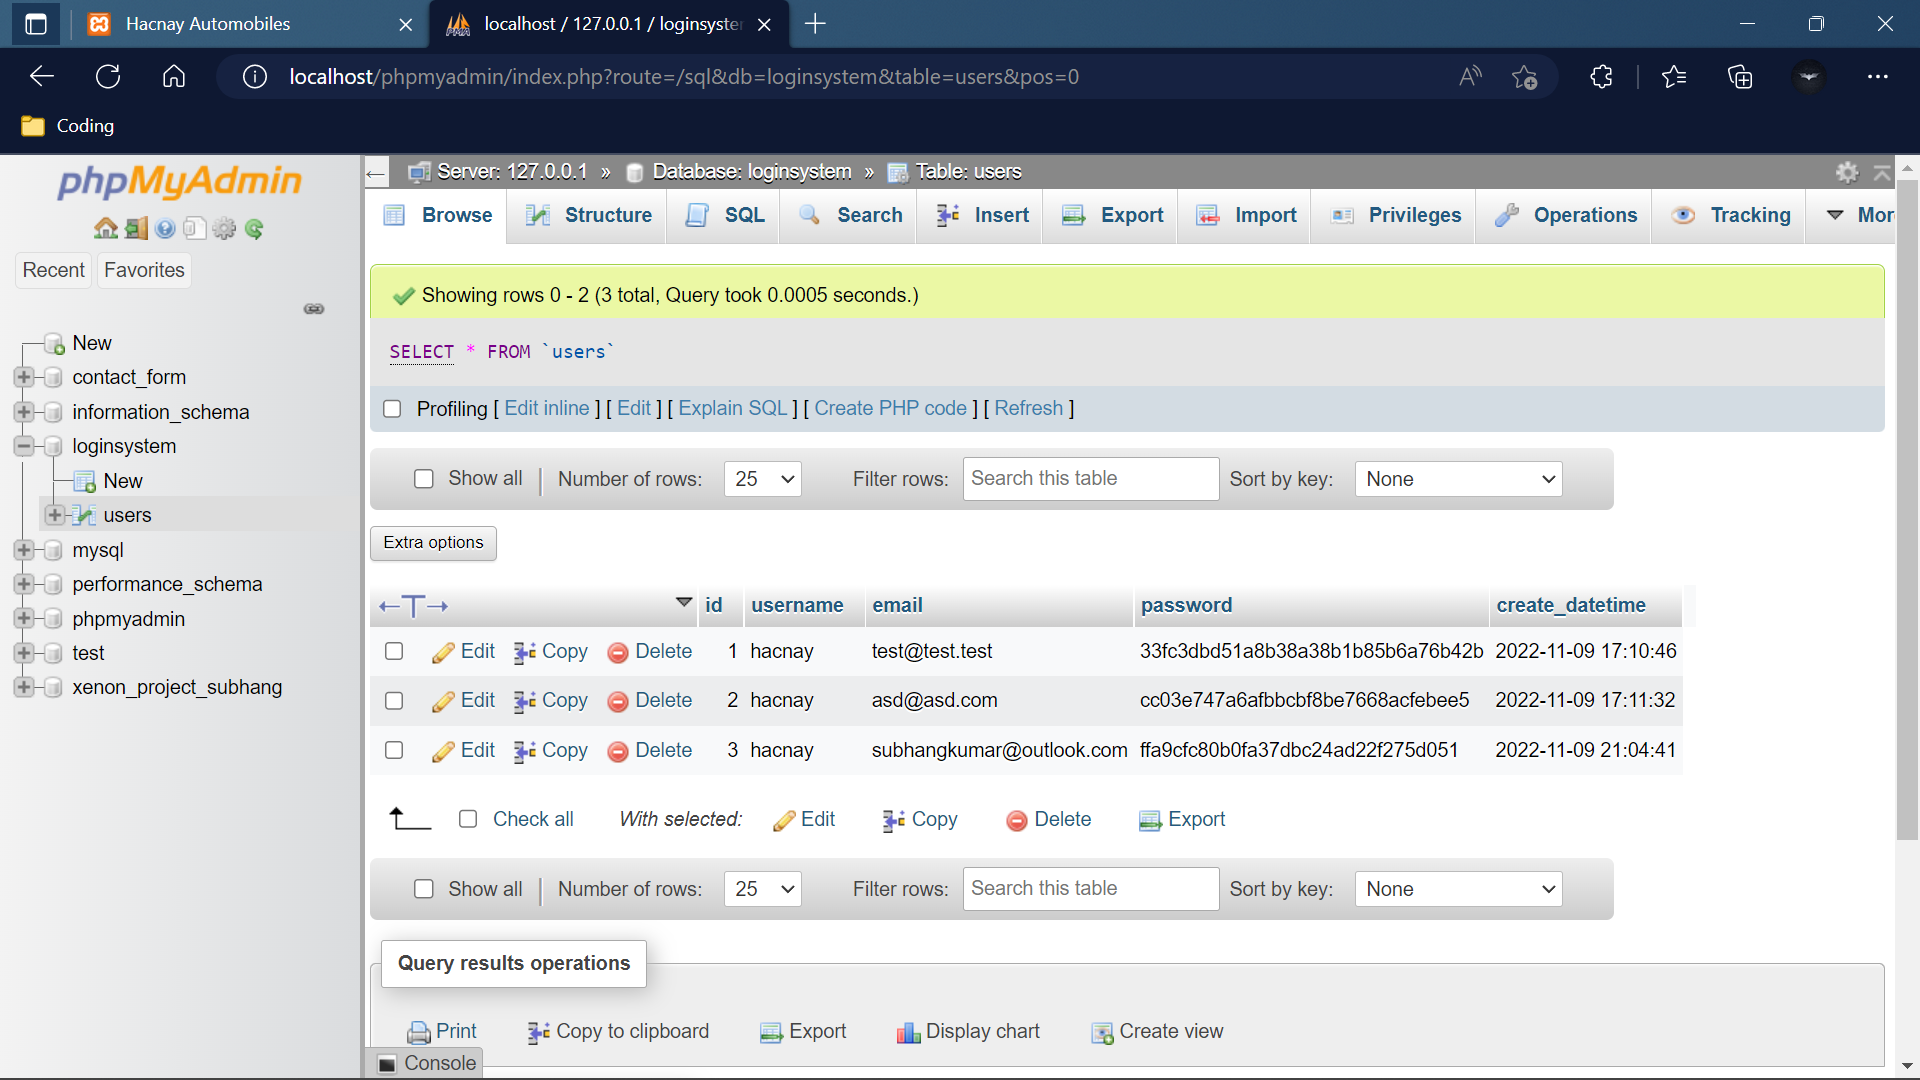Viewport: 1920px width, 1080px height.
Task: Open the upper Number of rows dropdown
Action: [x=762, y=479]
